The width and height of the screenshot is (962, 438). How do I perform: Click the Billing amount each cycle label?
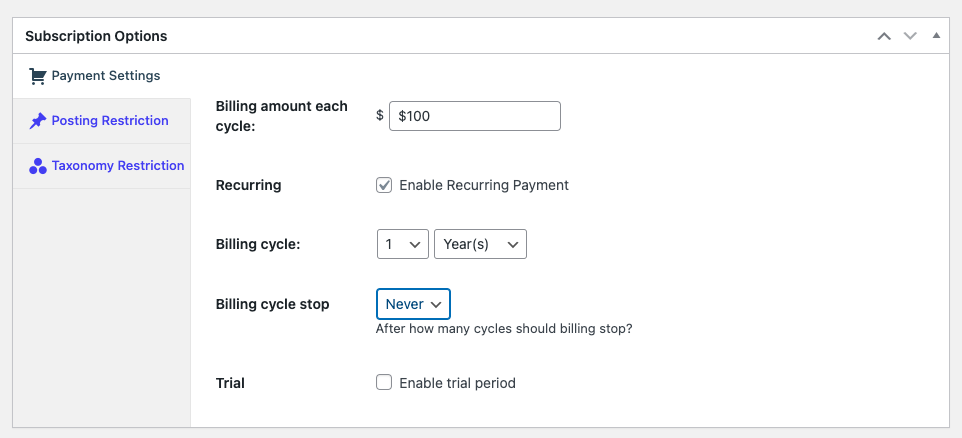tap(282, 116)
